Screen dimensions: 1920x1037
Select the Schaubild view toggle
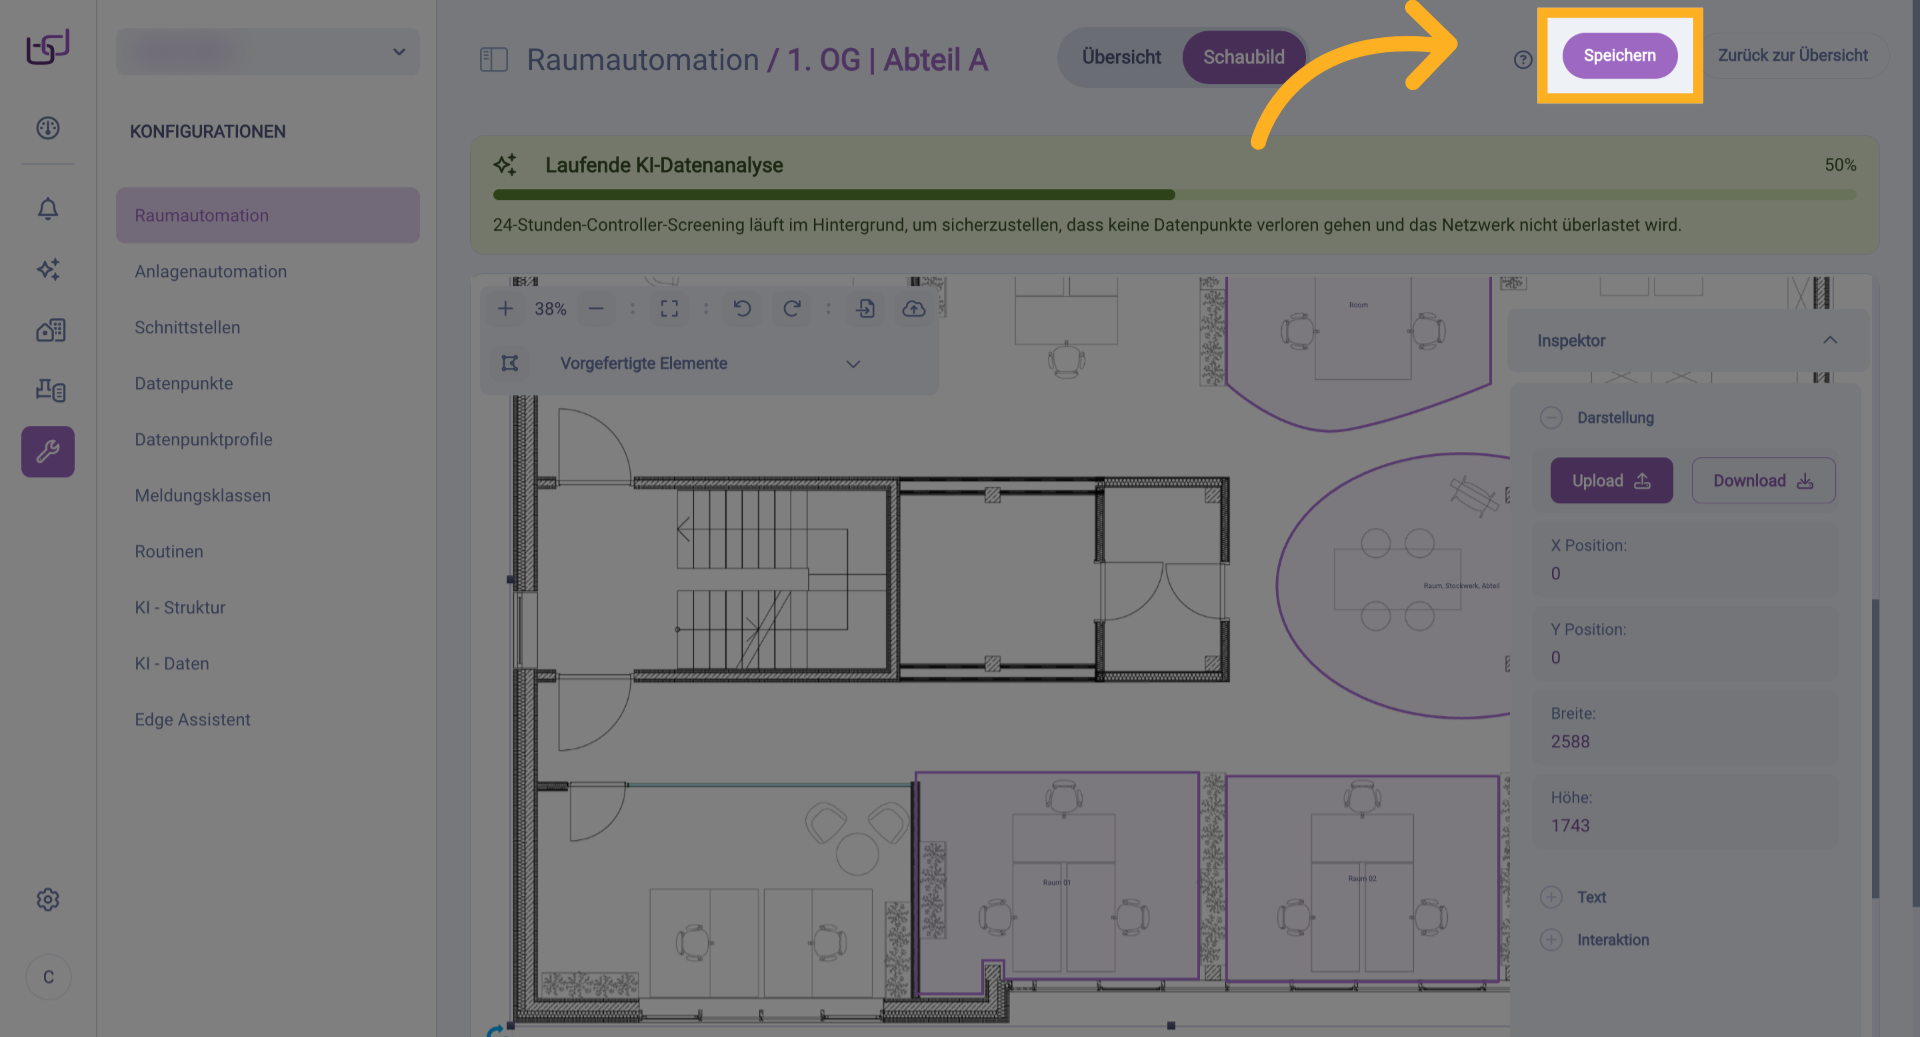(1243, 58)
